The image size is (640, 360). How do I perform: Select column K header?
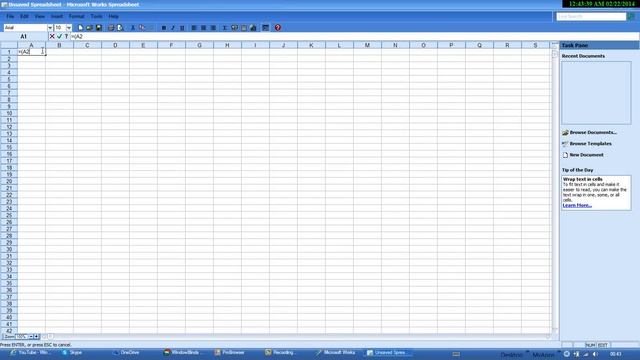coord(311,45)
